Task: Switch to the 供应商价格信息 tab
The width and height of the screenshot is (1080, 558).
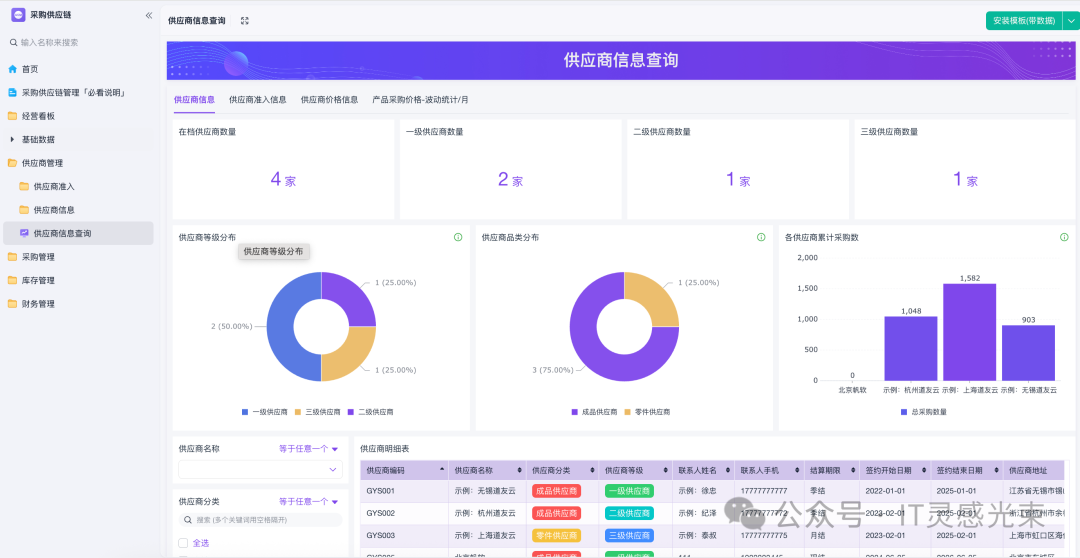Action: click(x=329, y=100)
